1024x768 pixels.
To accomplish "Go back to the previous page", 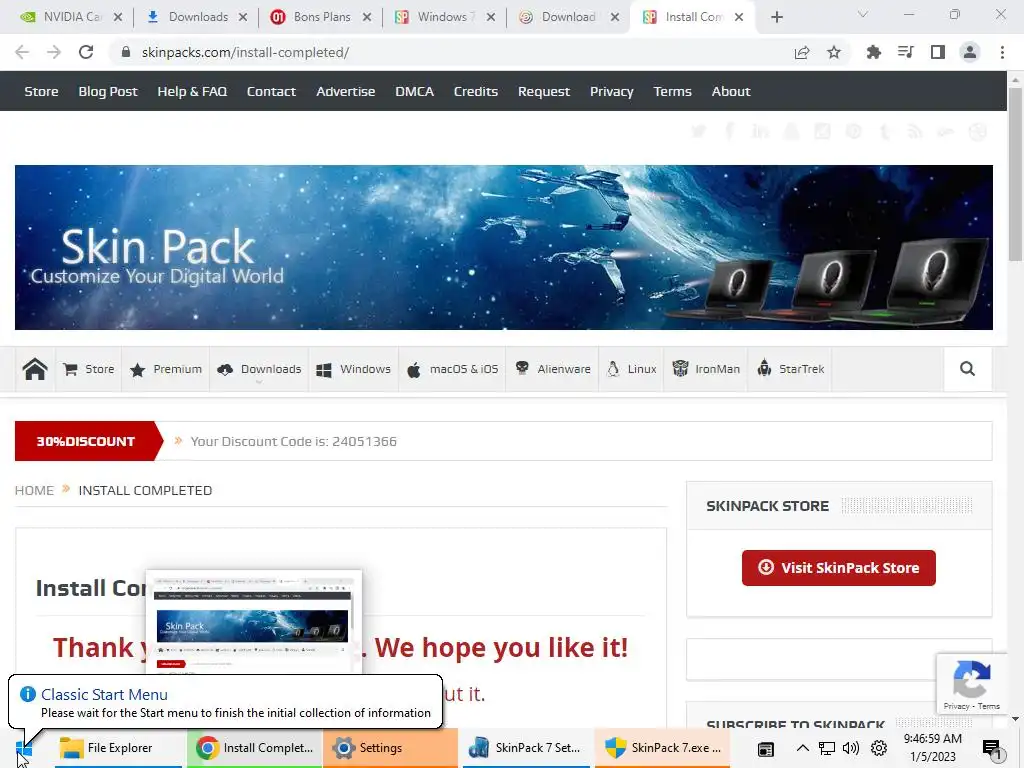I will point(22,52).
